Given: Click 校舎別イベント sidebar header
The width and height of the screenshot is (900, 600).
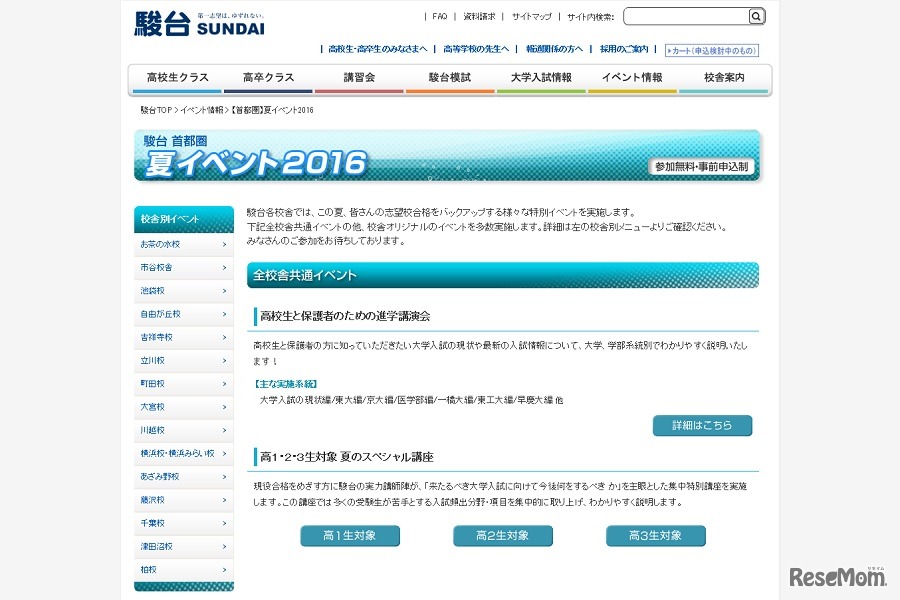Looking at the screenshot, I should coord(184,219).
